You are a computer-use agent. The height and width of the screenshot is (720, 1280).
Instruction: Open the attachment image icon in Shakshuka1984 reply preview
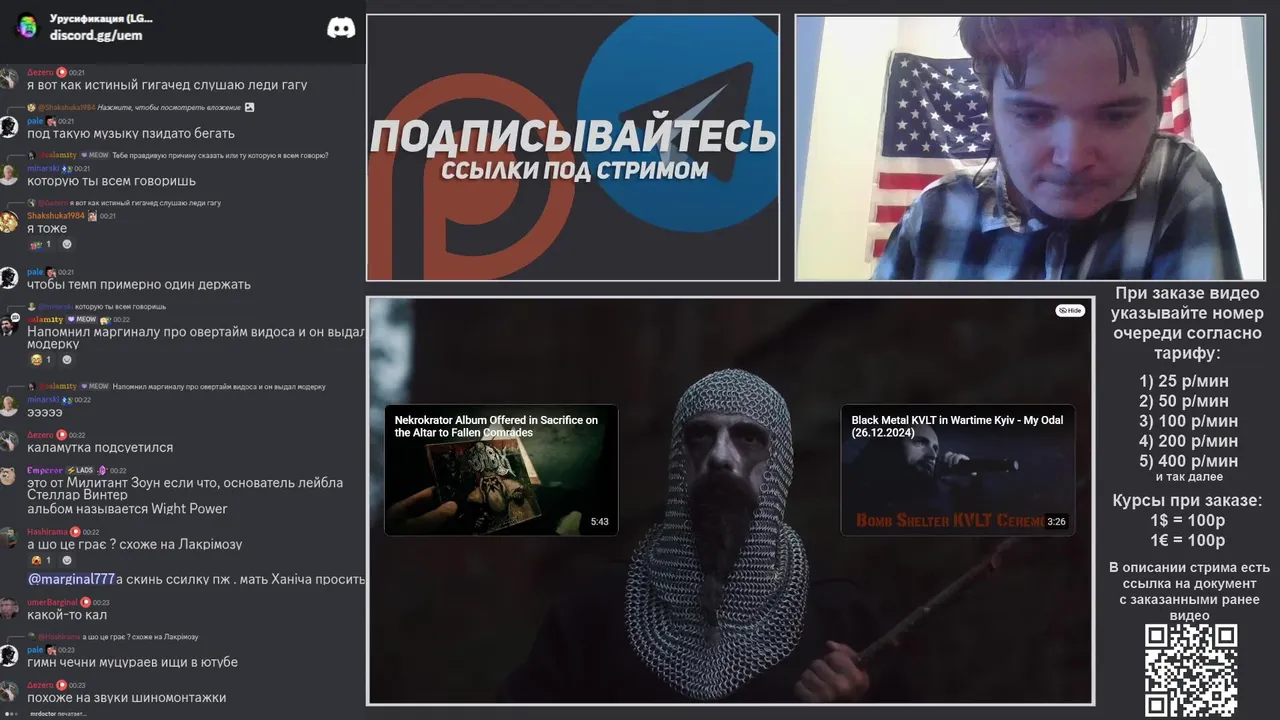250,107
